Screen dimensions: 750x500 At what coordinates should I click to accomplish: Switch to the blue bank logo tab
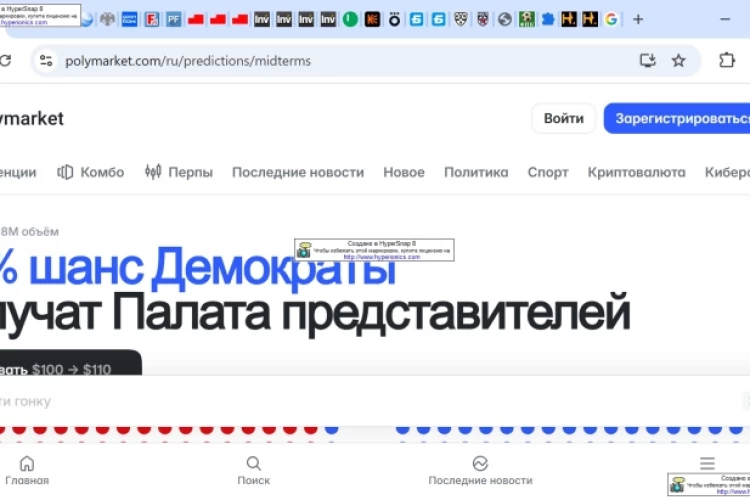(x=129, y=20)
